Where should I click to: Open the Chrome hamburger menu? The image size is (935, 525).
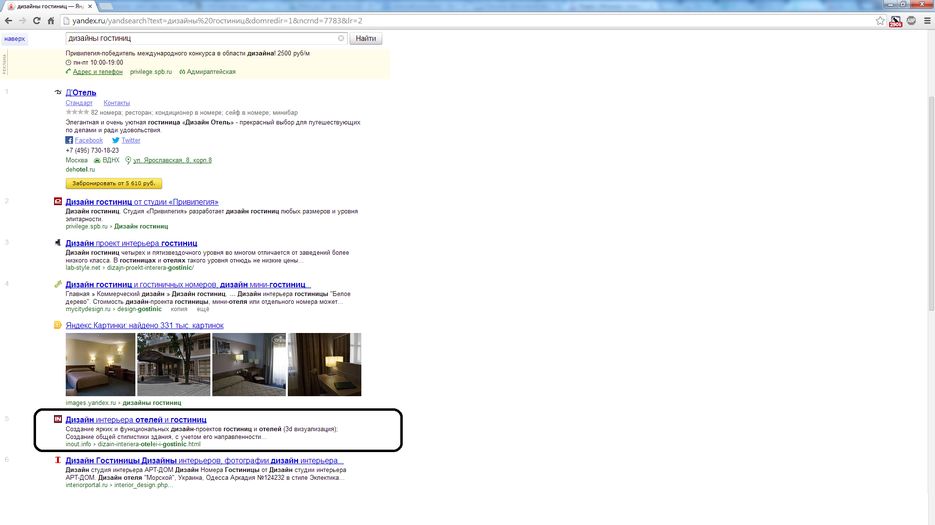tap(927, 20)
